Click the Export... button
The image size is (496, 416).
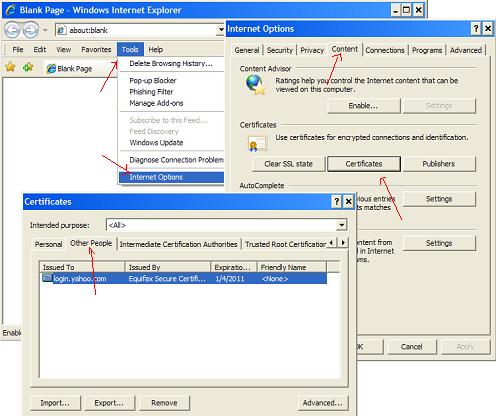[110, 403]
